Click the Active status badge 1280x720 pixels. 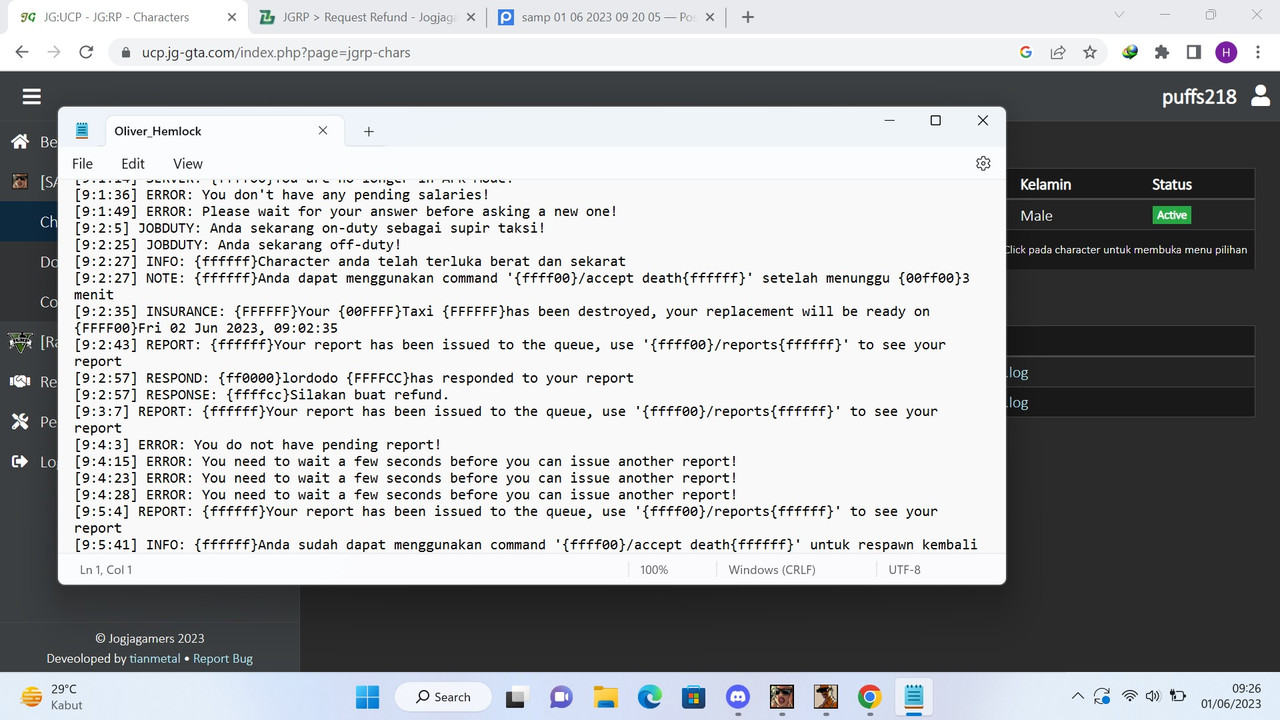(x=1172, y=215)
